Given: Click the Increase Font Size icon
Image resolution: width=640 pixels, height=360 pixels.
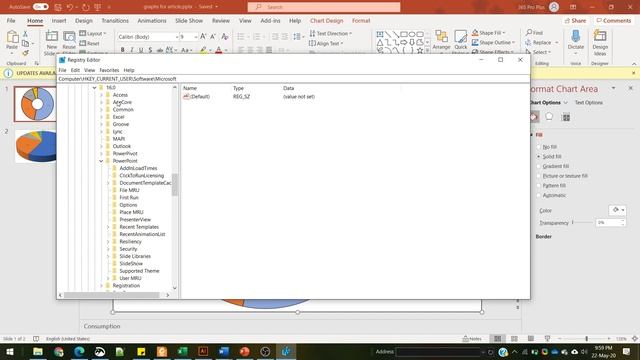Looking at the screenshot, I should coord(203,37).
